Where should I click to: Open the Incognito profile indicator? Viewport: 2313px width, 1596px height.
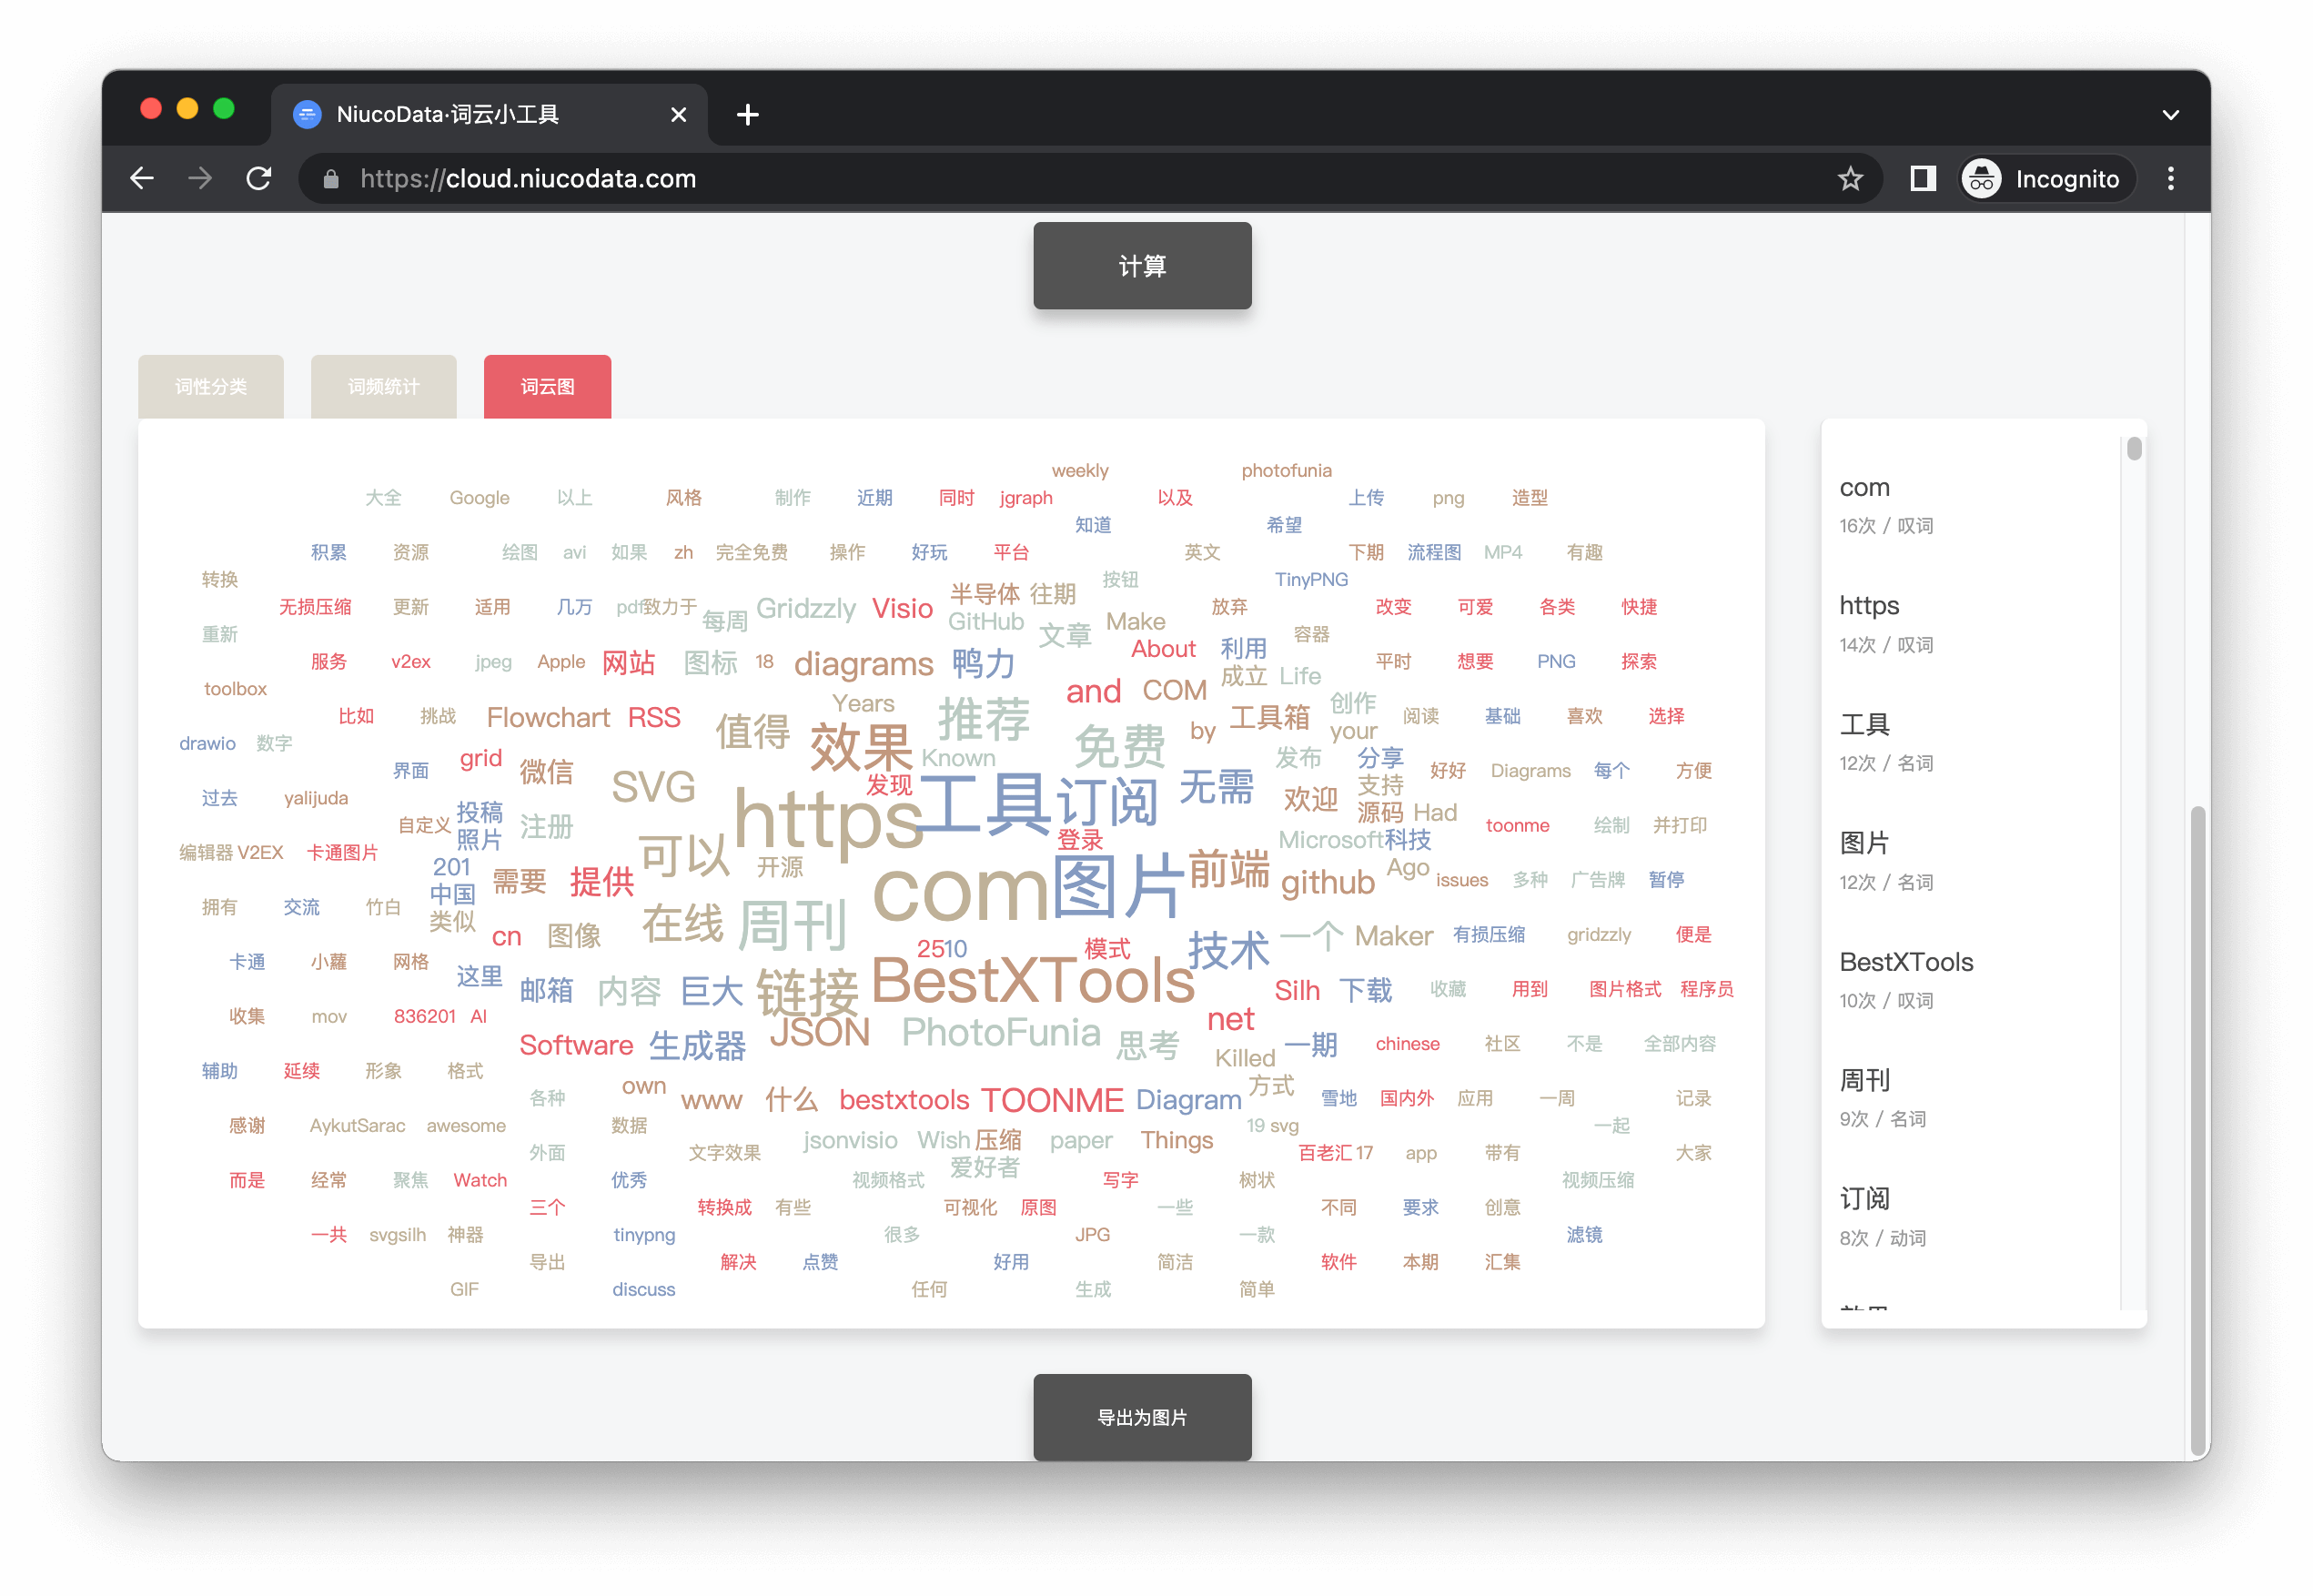[x=2046, y=179]
